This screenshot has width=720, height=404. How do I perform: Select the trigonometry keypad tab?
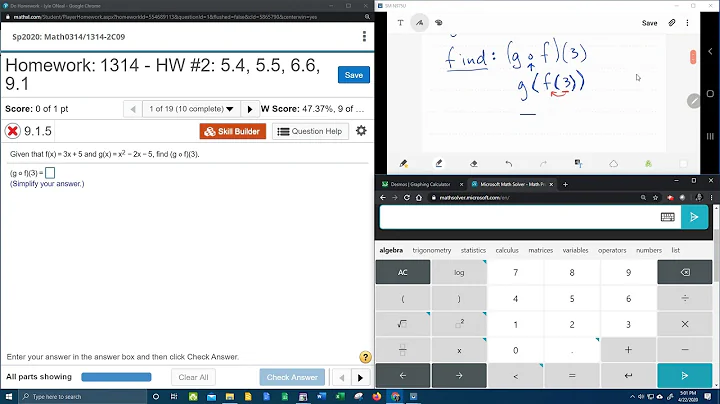point(432,250)
